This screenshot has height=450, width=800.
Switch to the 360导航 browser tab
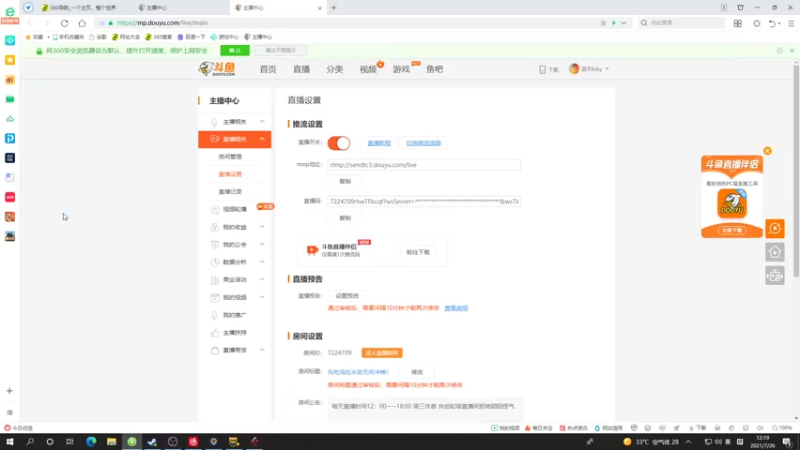tap(82, 8)
